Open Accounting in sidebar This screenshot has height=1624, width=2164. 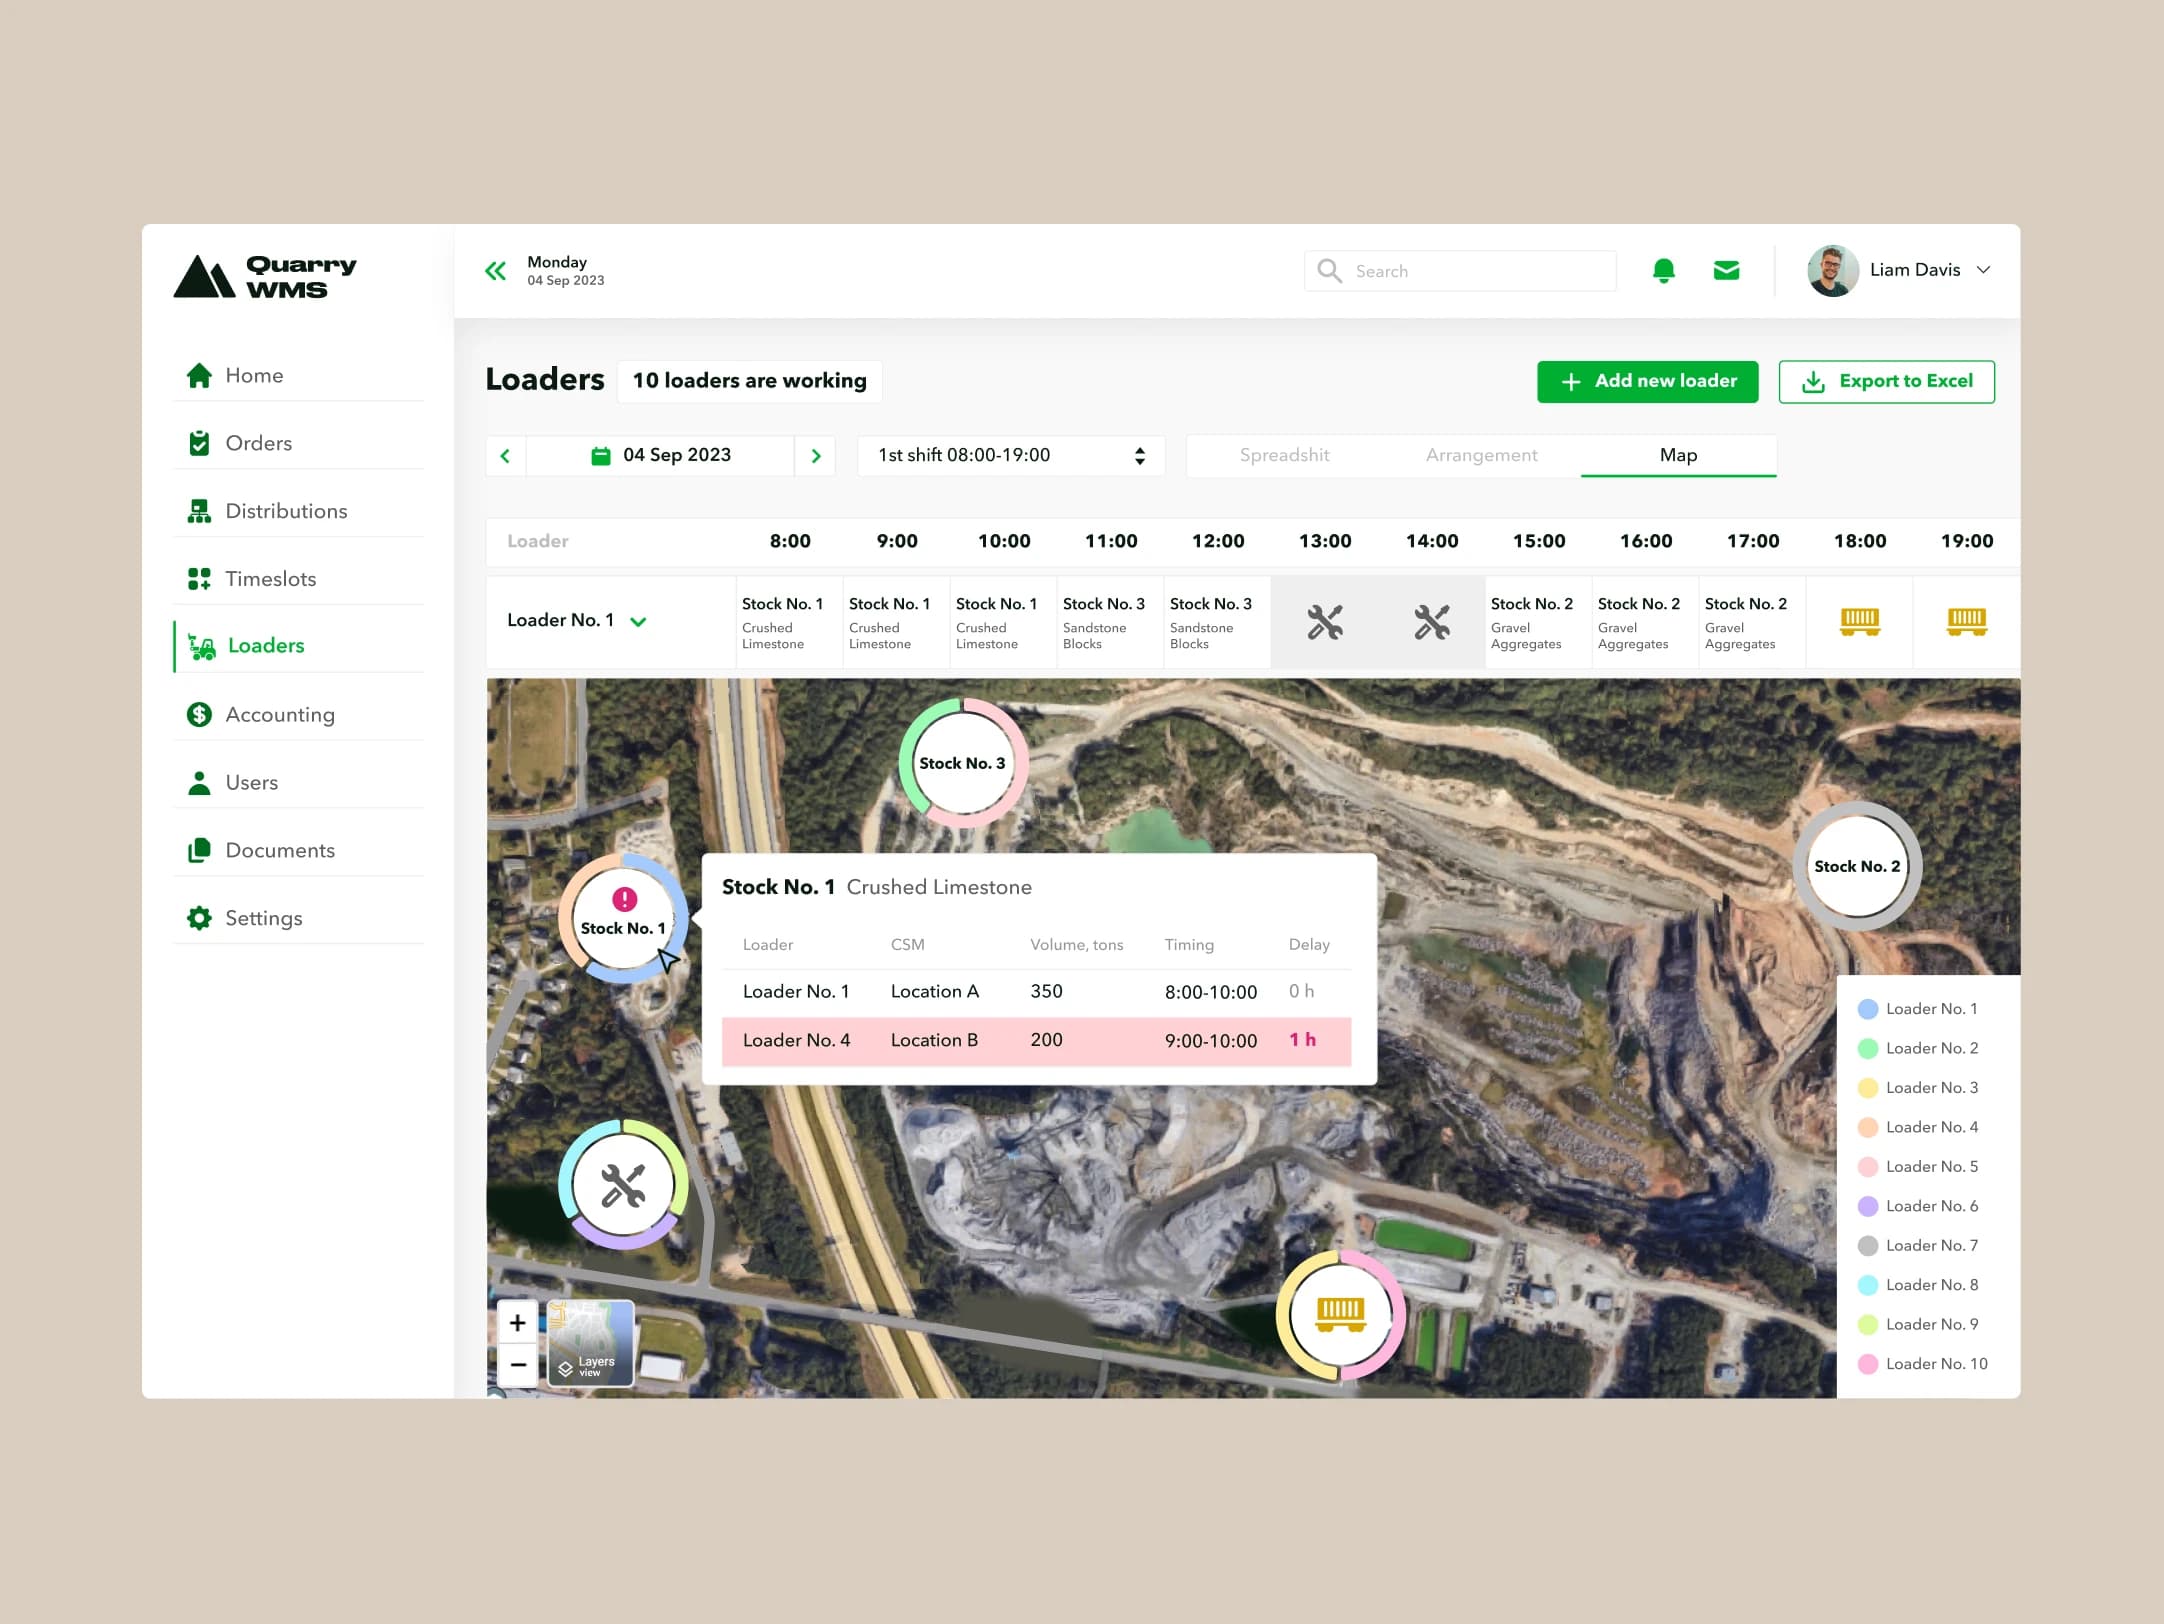298,714
